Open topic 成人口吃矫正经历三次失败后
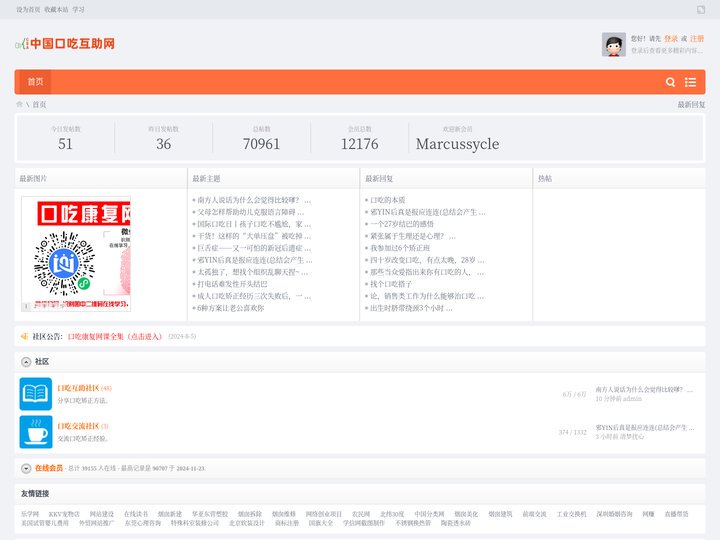Screen dimensions: 720x540 coord(254,296)
